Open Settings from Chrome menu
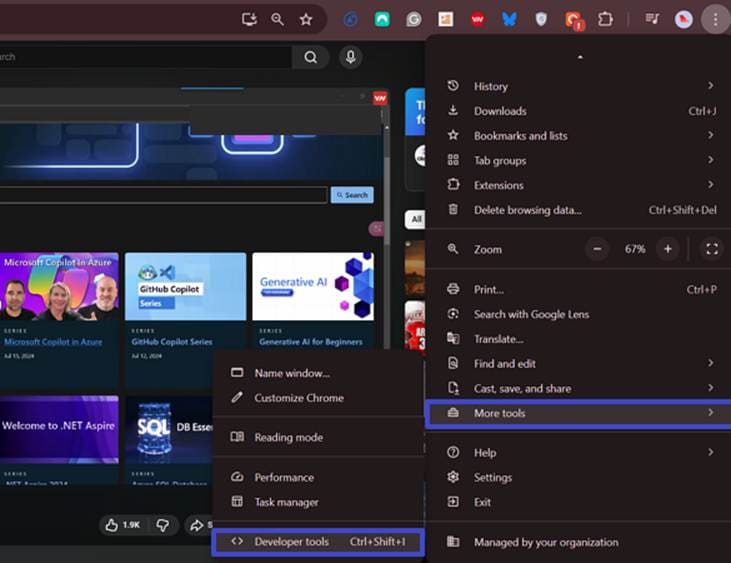This screenshot has width=731, height=563. pos(578,477)
